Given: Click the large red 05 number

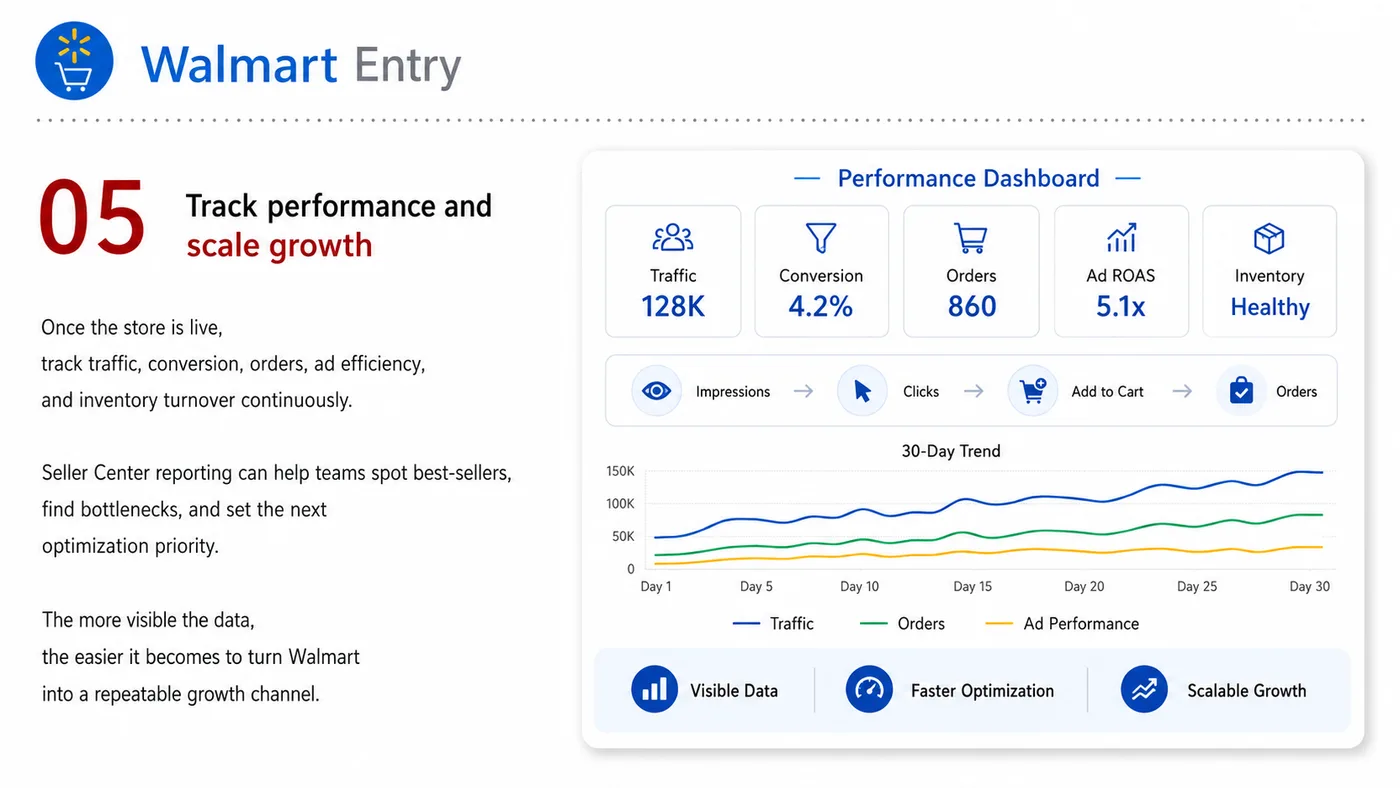Looking at the screenshot, I should tap(92, 218).
